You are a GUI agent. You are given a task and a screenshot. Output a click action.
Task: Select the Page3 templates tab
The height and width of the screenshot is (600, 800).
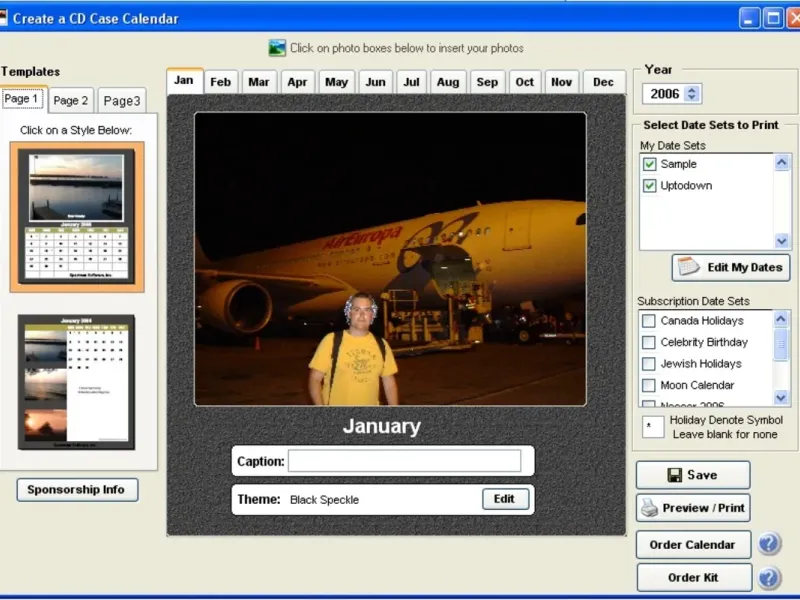point(121,101)
